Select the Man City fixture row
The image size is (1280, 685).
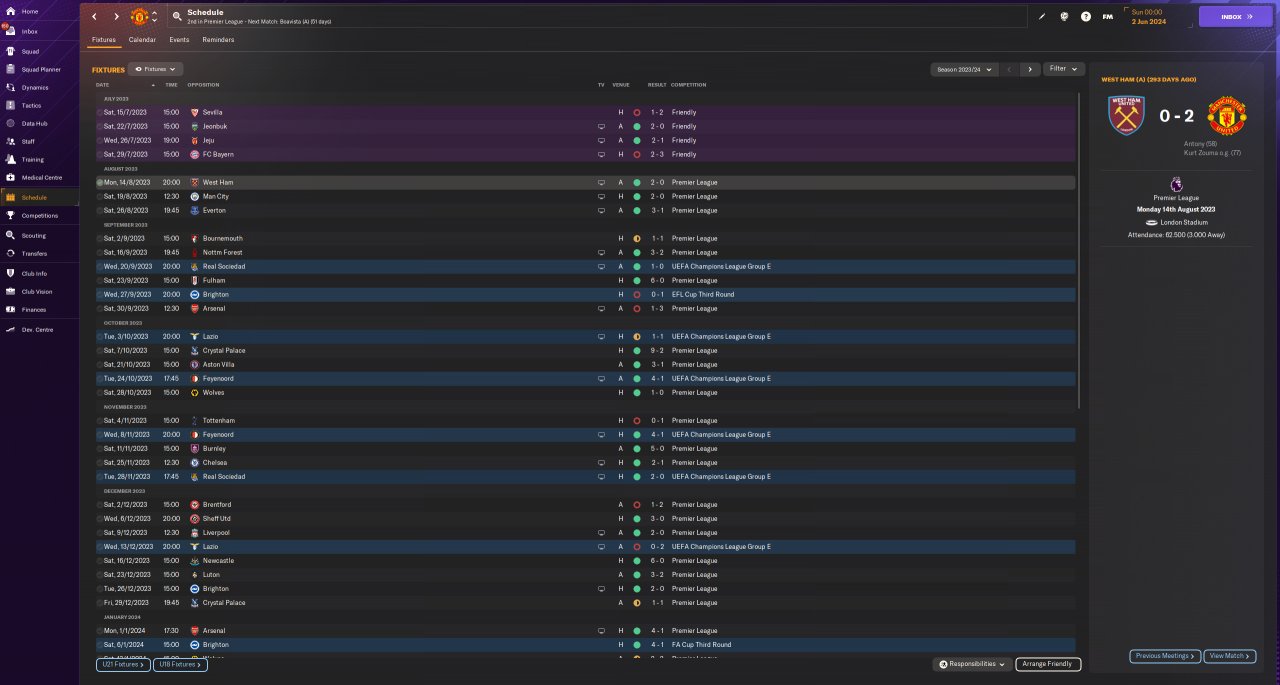pyautogui.click(x=585, y=197)
